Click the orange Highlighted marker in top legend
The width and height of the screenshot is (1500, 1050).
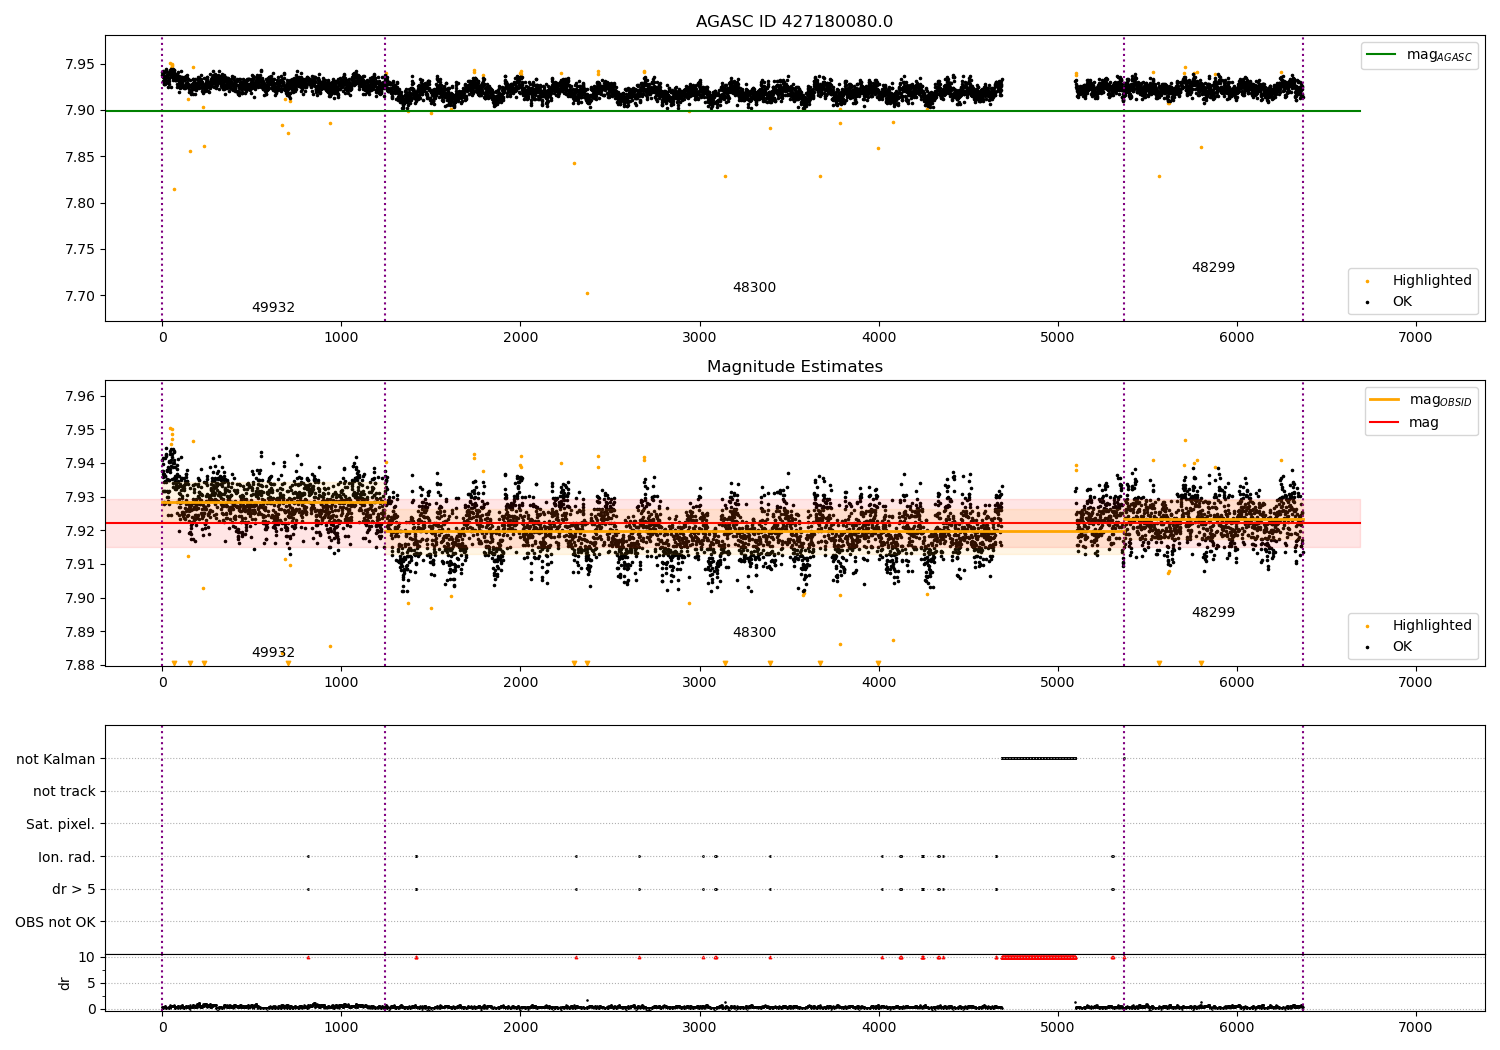1367,282
